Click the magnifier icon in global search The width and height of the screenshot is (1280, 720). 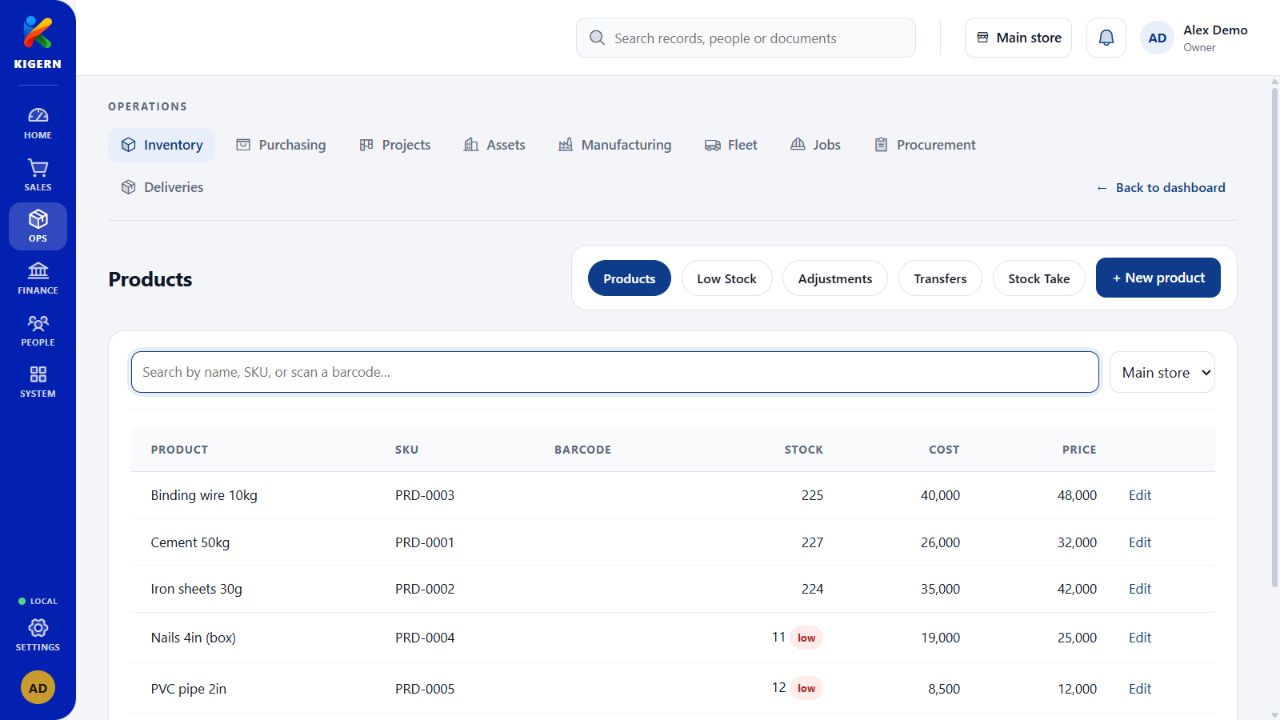coord(597,38)
